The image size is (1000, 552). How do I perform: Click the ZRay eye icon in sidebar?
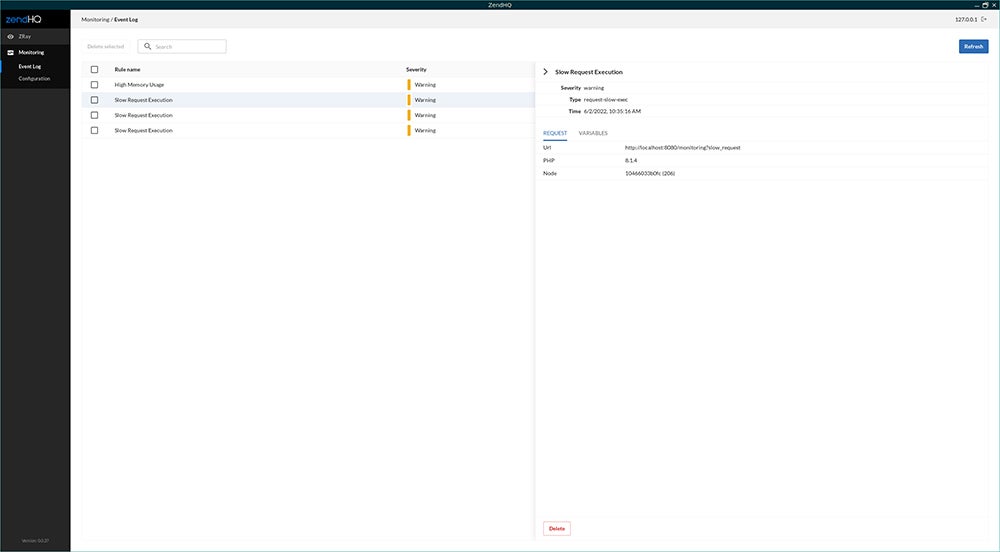10,37
